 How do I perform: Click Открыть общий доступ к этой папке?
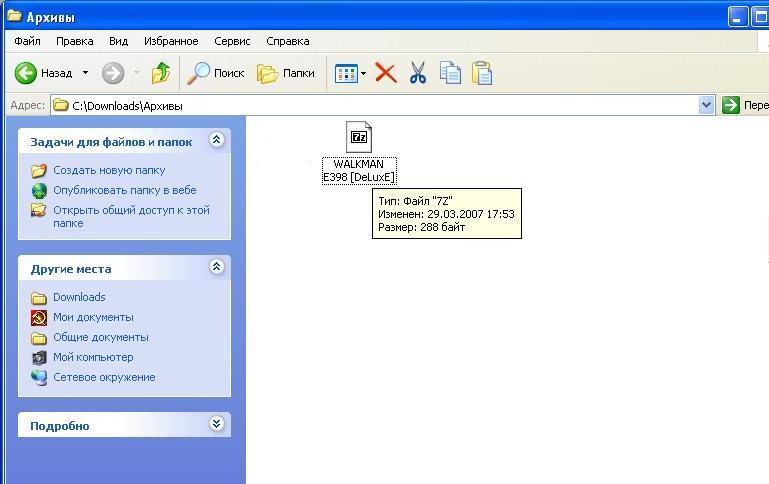[x=131, y=216]
